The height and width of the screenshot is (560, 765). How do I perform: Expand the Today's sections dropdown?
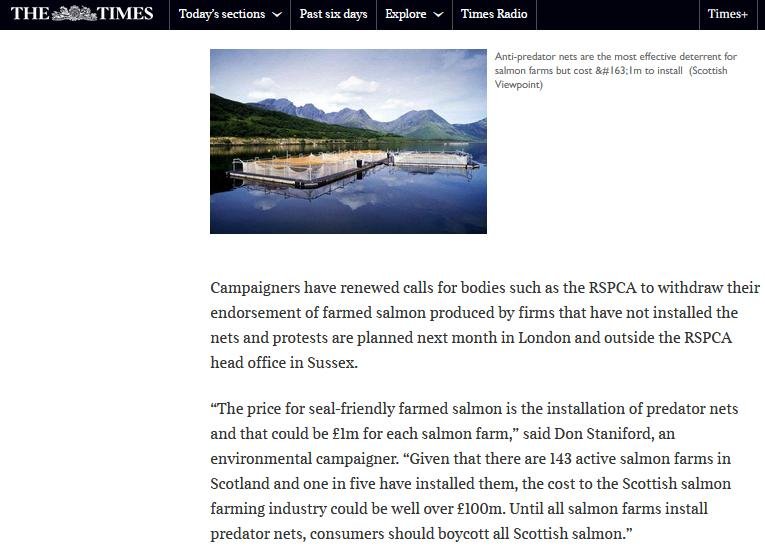pyautogui.click(x=229, y=14)
